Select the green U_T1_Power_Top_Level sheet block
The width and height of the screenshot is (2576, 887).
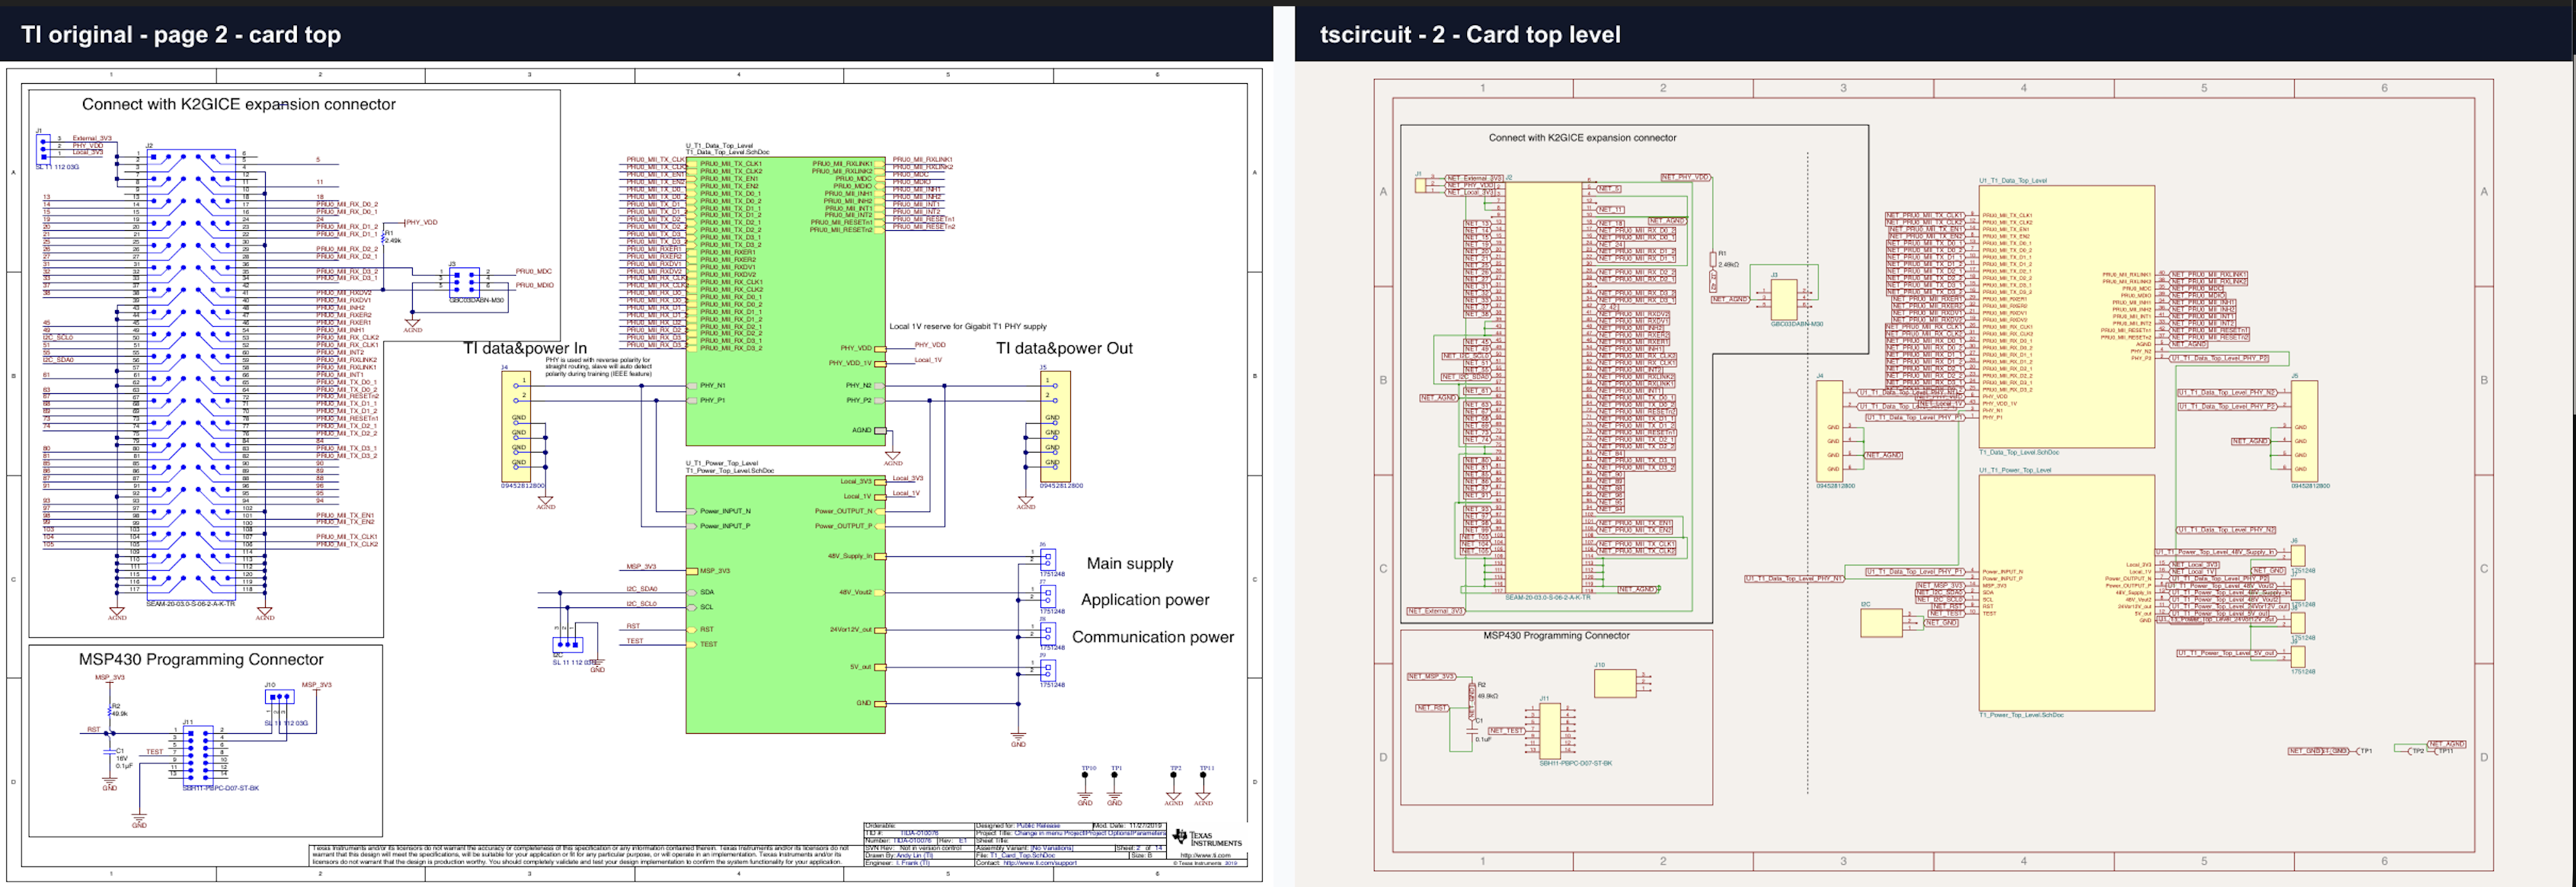coord(785,604)
